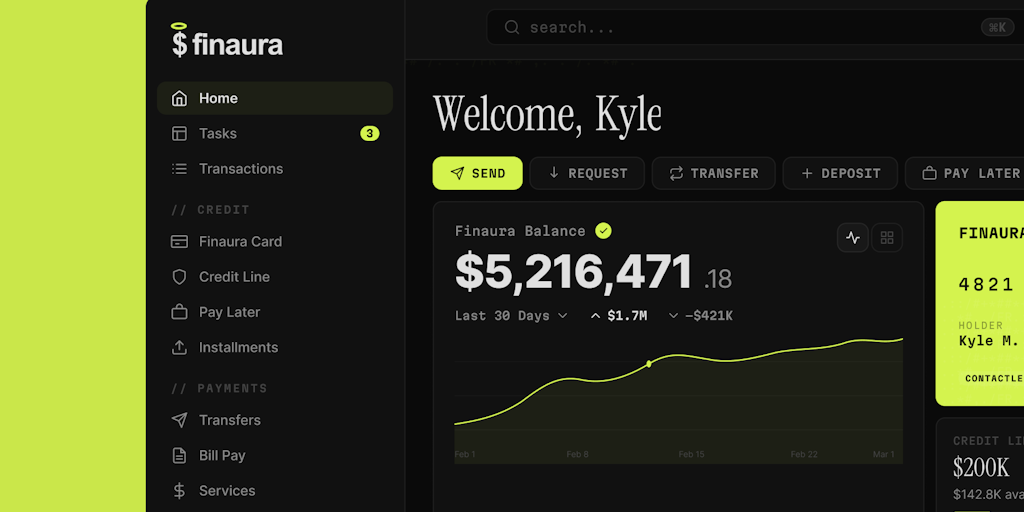Image resolution: width=1024 pixels, height=512 pixels.
Task: Open the Finaura Card page
Action: 275,242
